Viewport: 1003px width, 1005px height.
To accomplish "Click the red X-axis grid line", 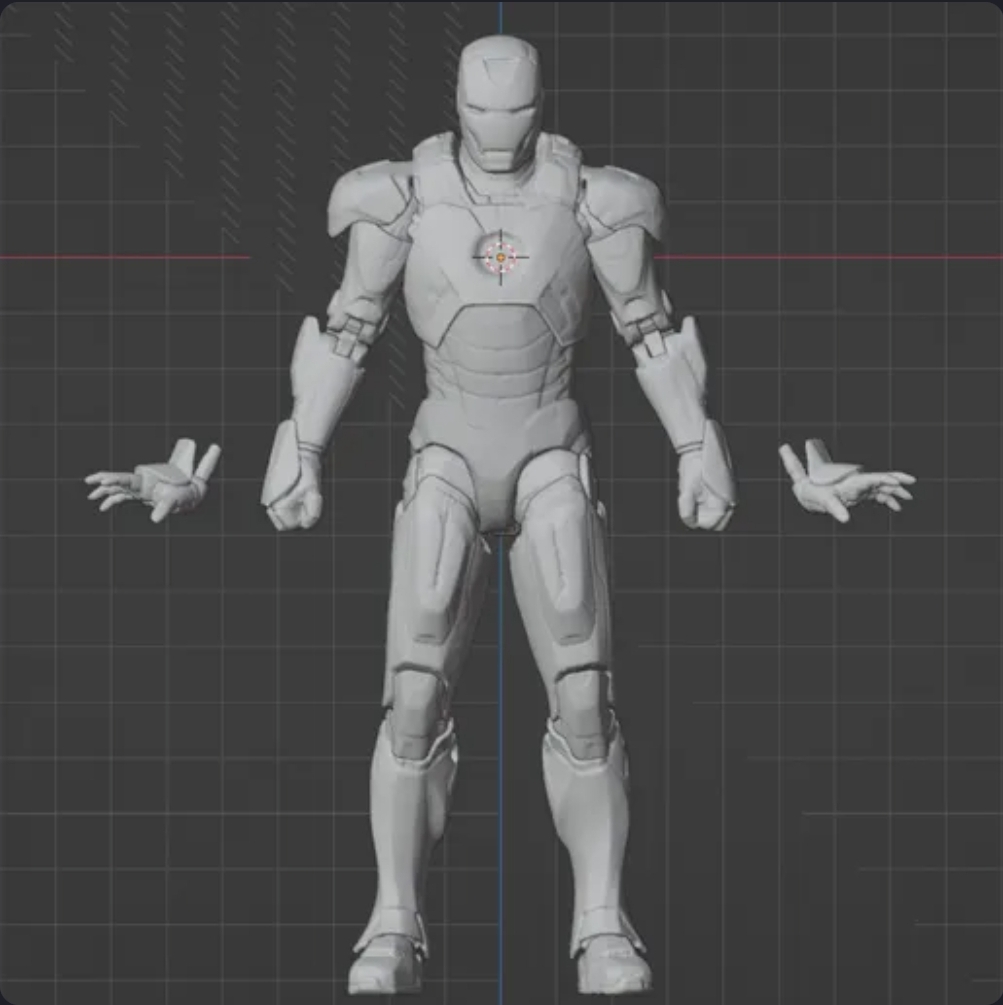I will (x=150, y=256).
